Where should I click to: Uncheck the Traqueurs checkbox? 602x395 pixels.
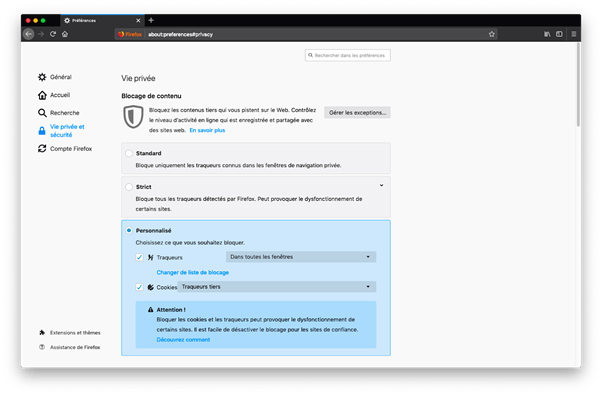click(x=139, y=257)
